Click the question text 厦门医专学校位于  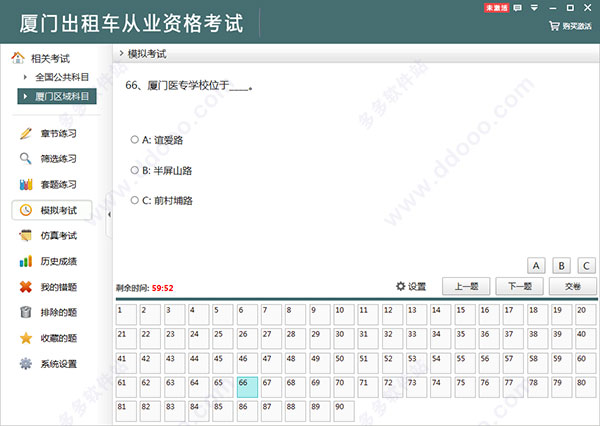click(188, 85)
